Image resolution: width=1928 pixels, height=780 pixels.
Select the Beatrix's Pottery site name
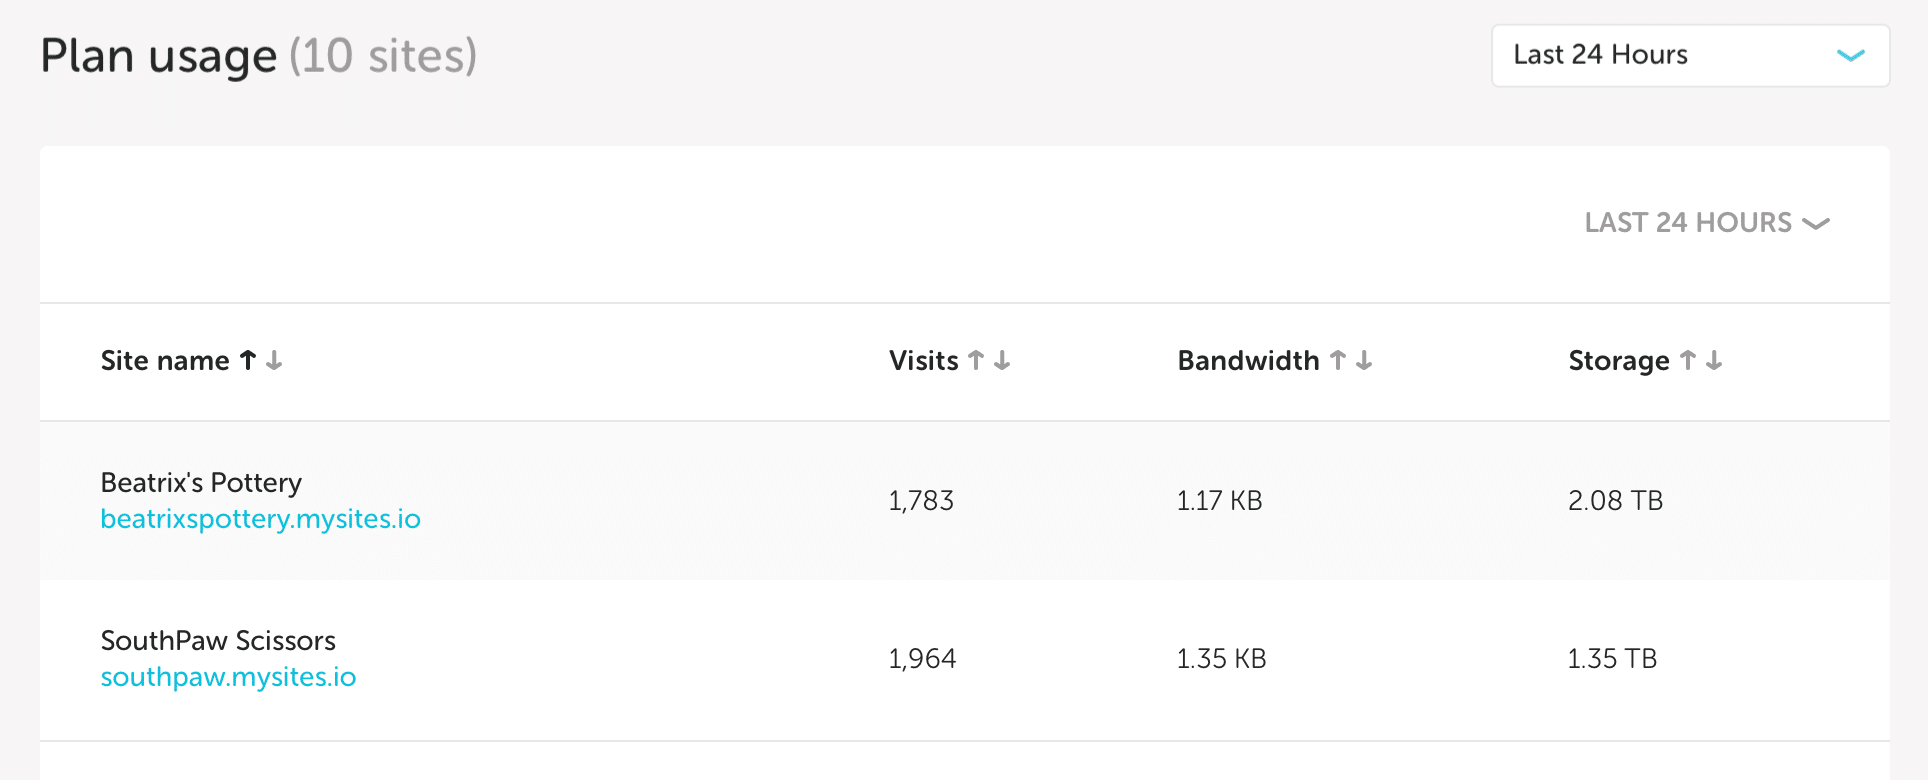(201, 483)
